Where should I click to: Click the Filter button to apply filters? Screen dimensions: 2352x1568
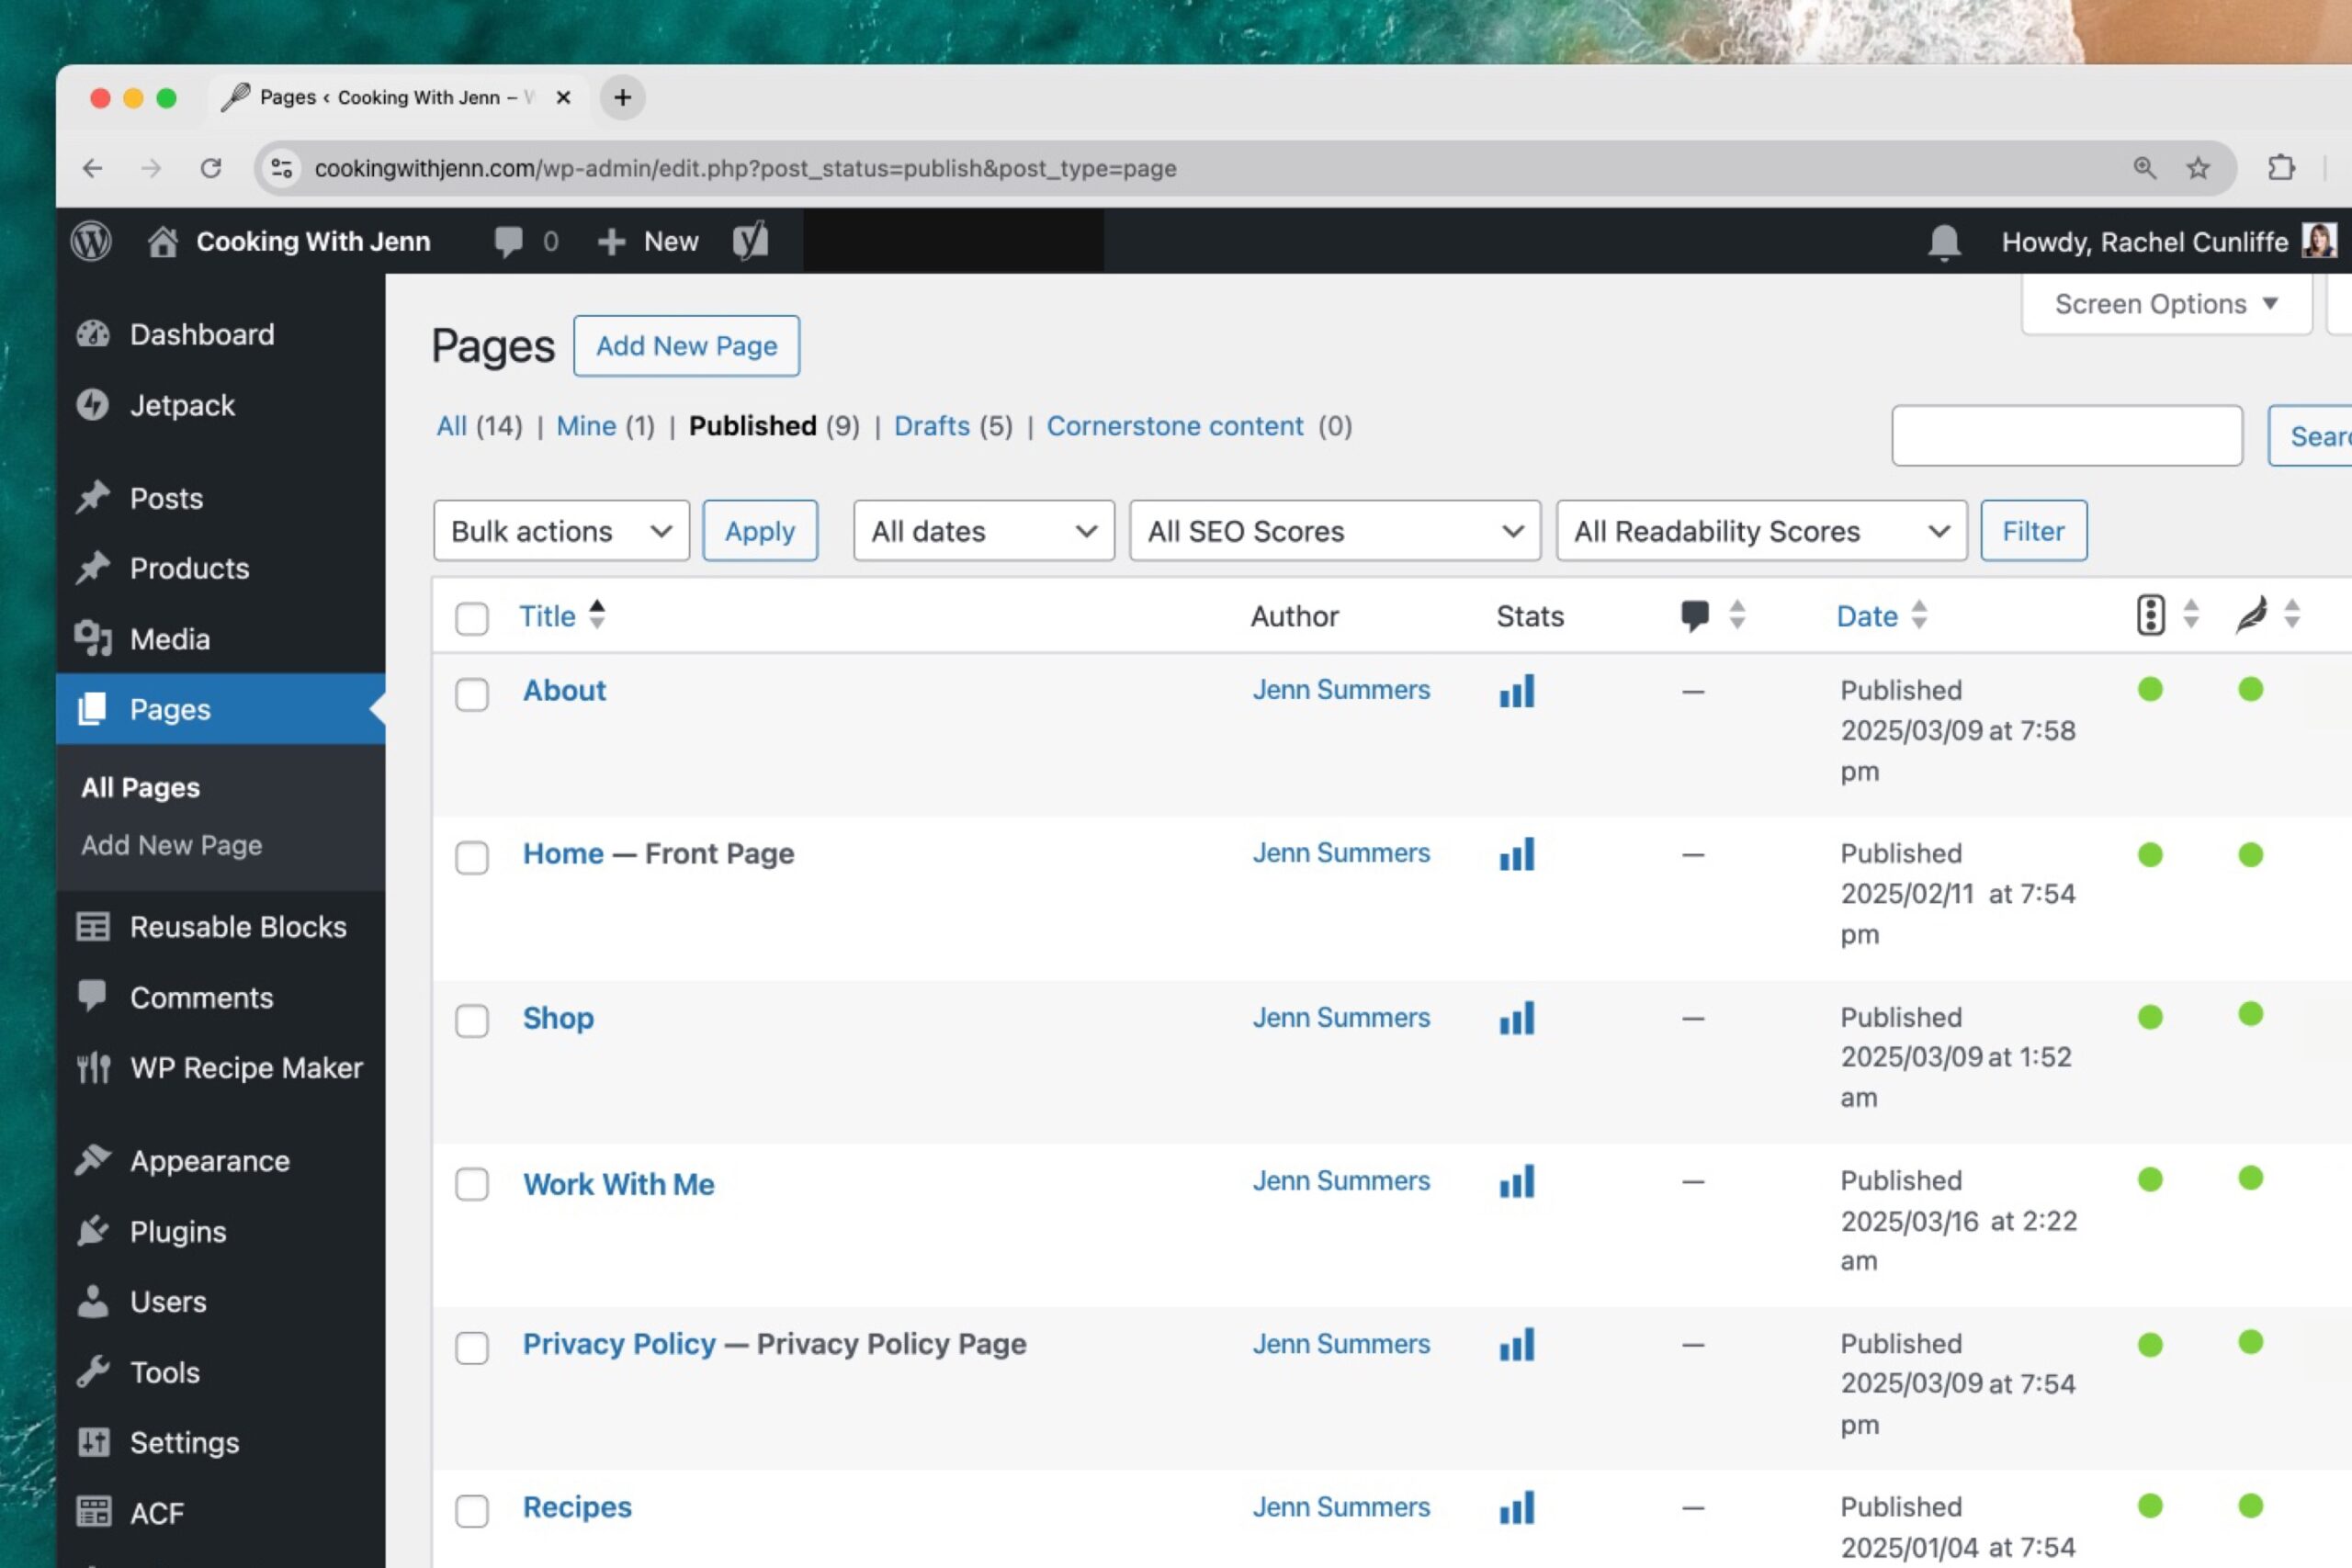point(2031,530)
